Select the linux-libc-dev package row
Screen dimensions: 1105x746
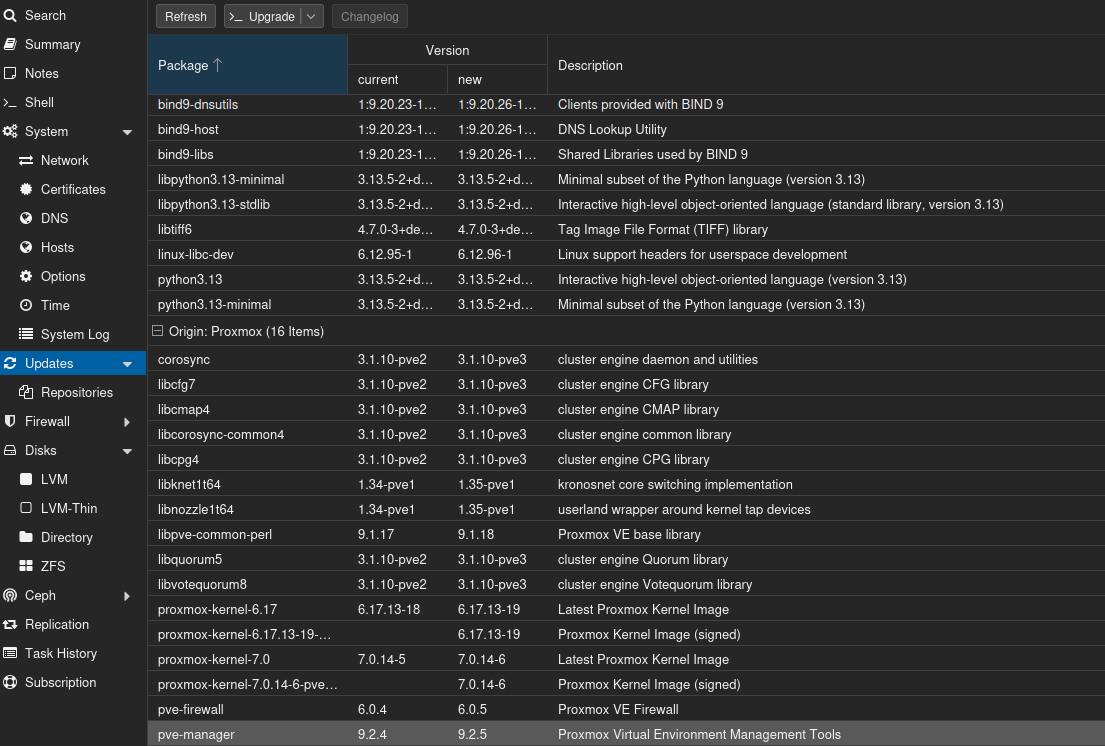626,254
